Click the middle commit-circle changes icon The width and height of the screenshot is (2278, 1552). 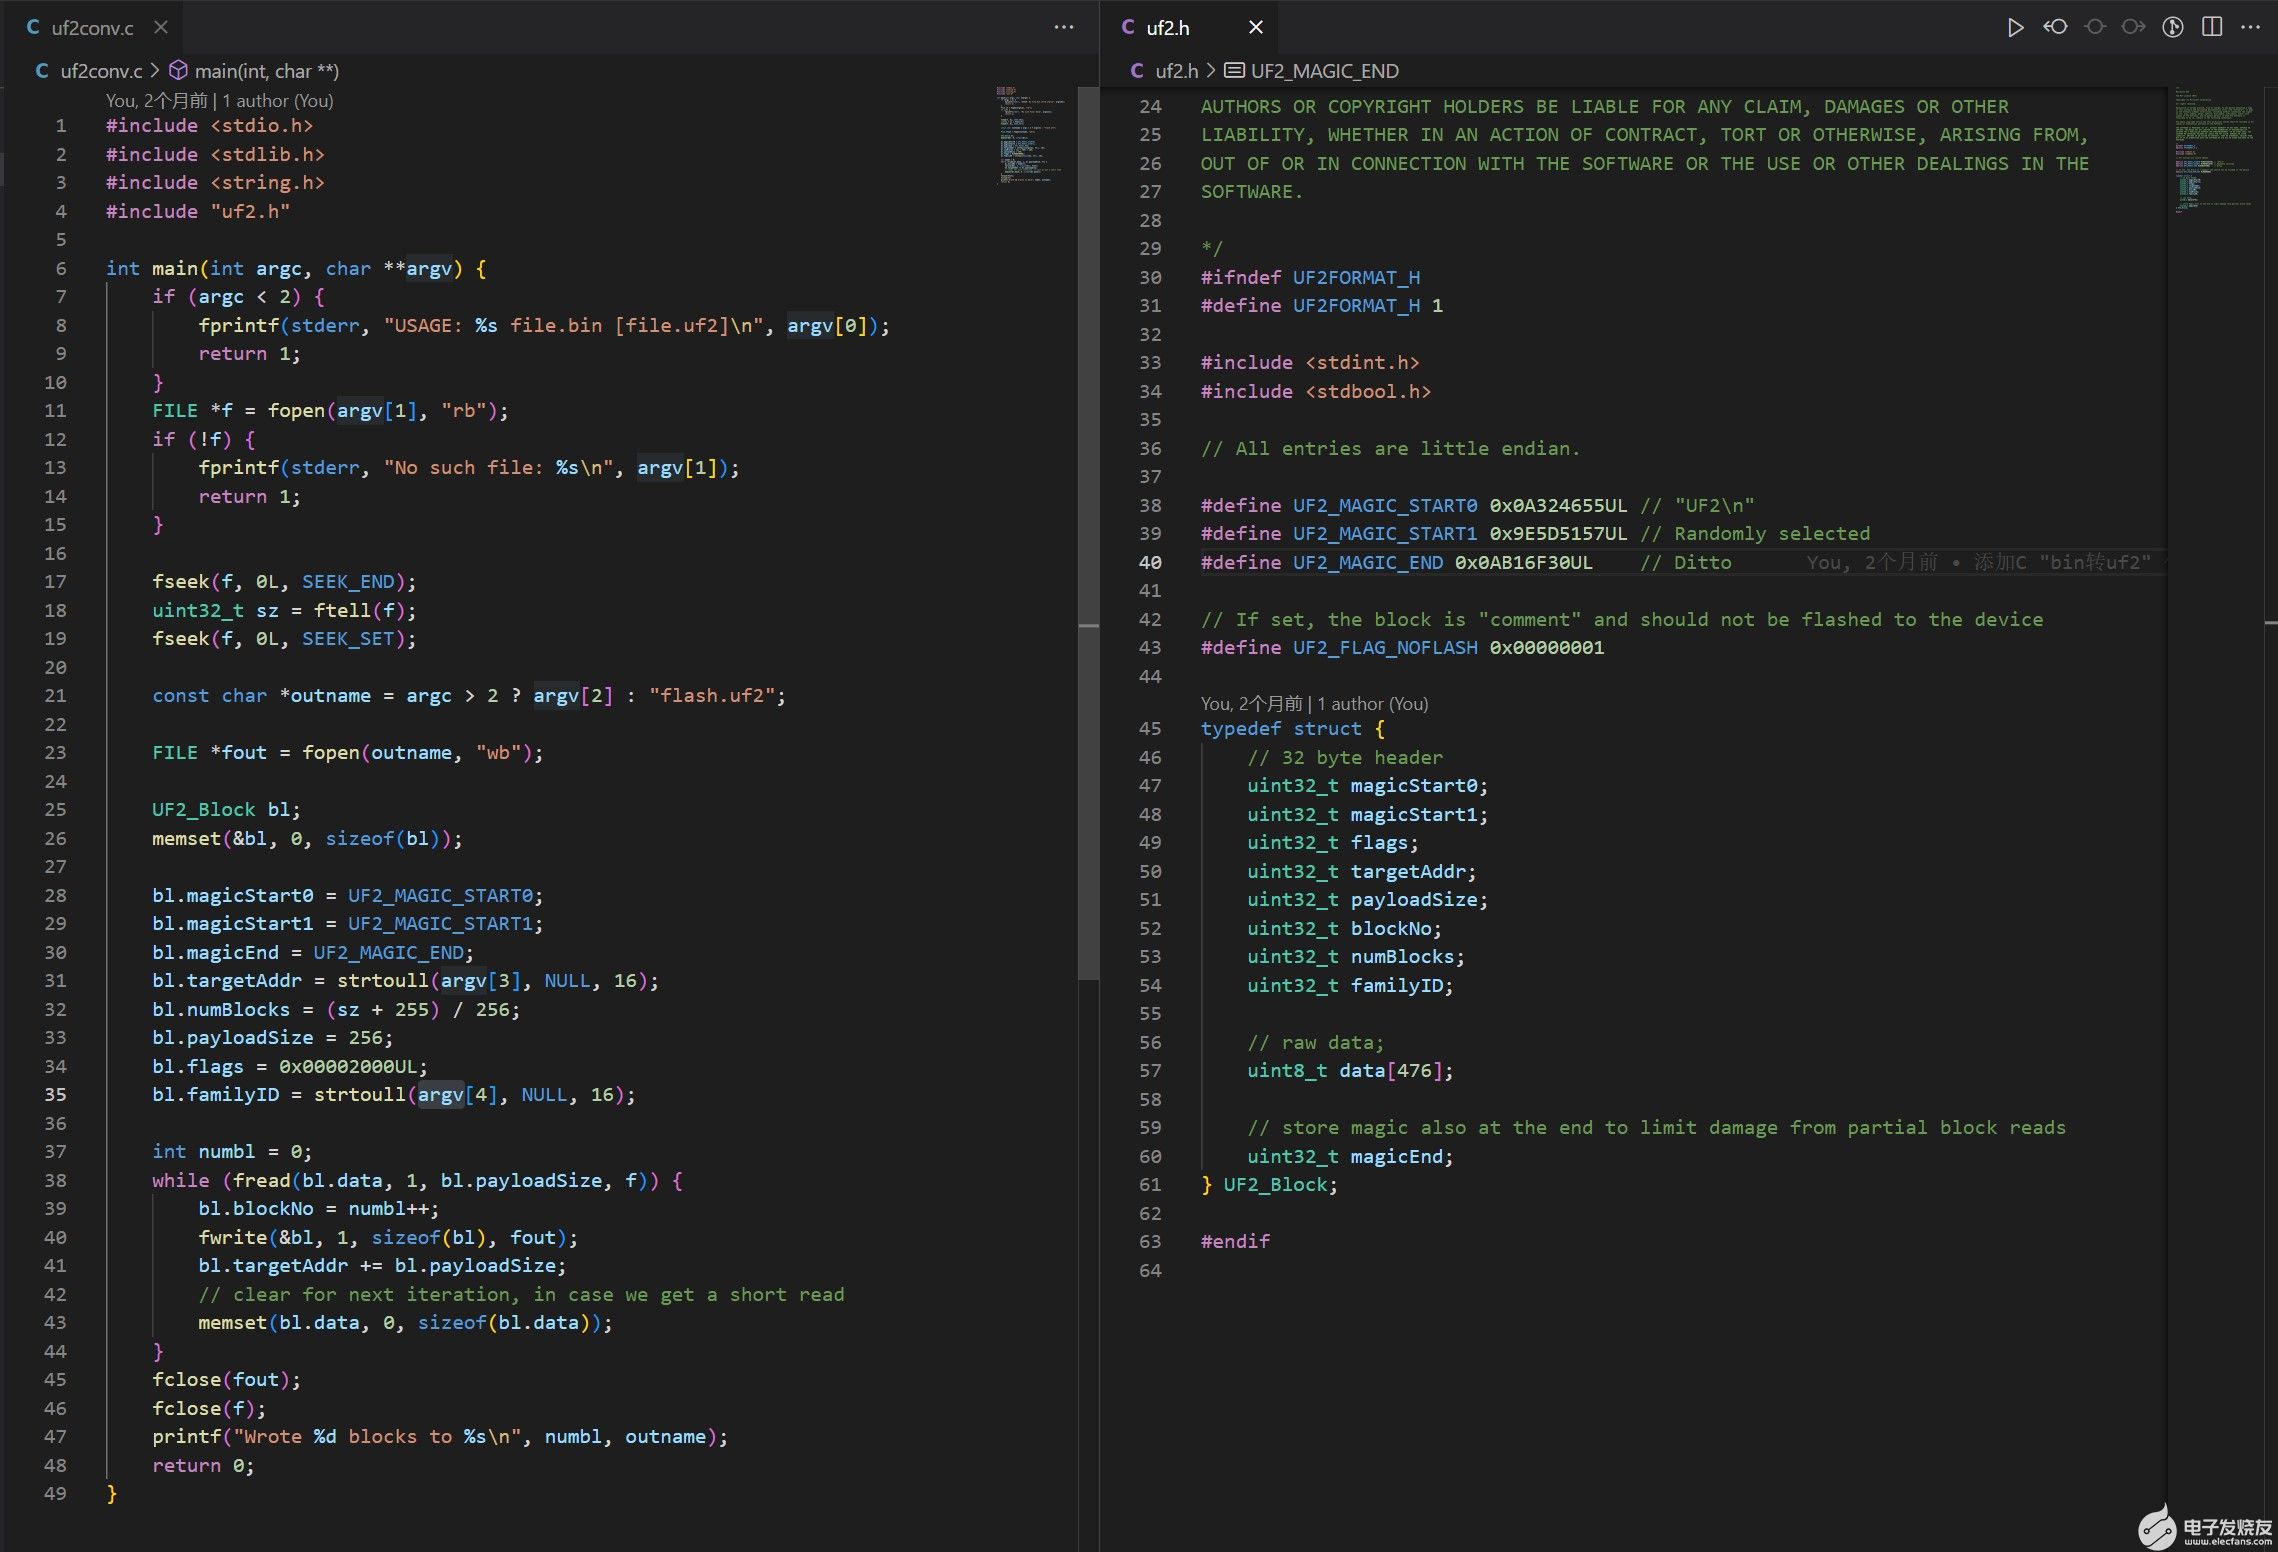click(2095, 27)
